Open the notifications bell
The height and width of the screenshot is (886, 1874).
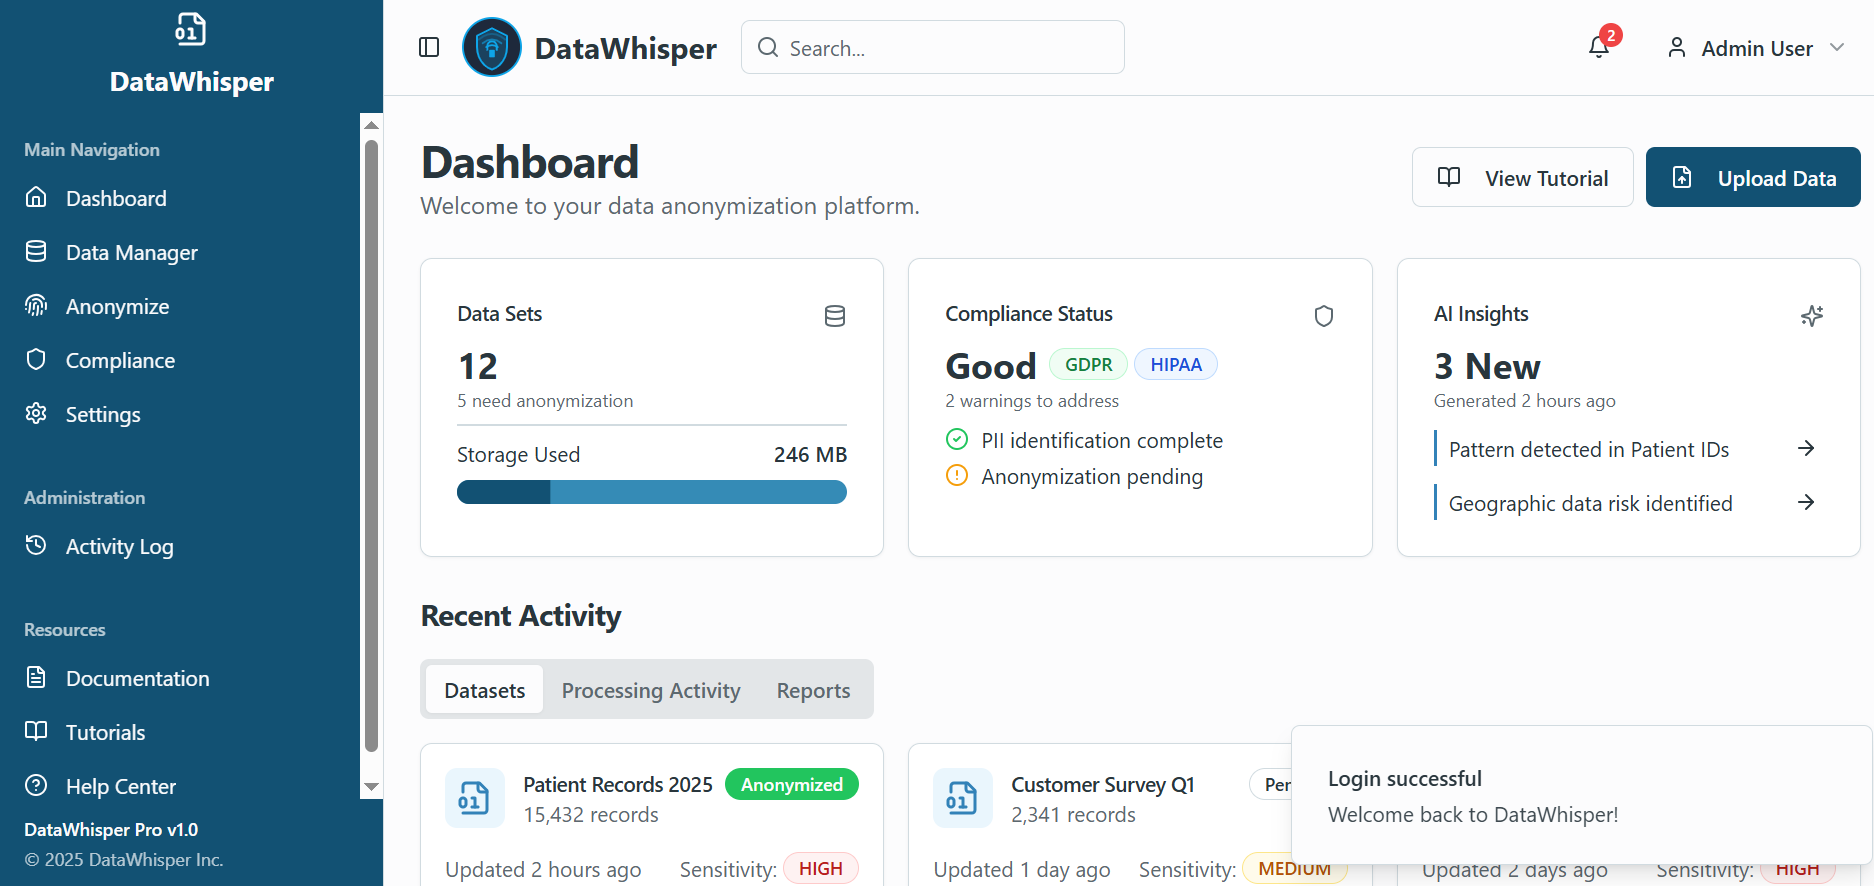1599,47
